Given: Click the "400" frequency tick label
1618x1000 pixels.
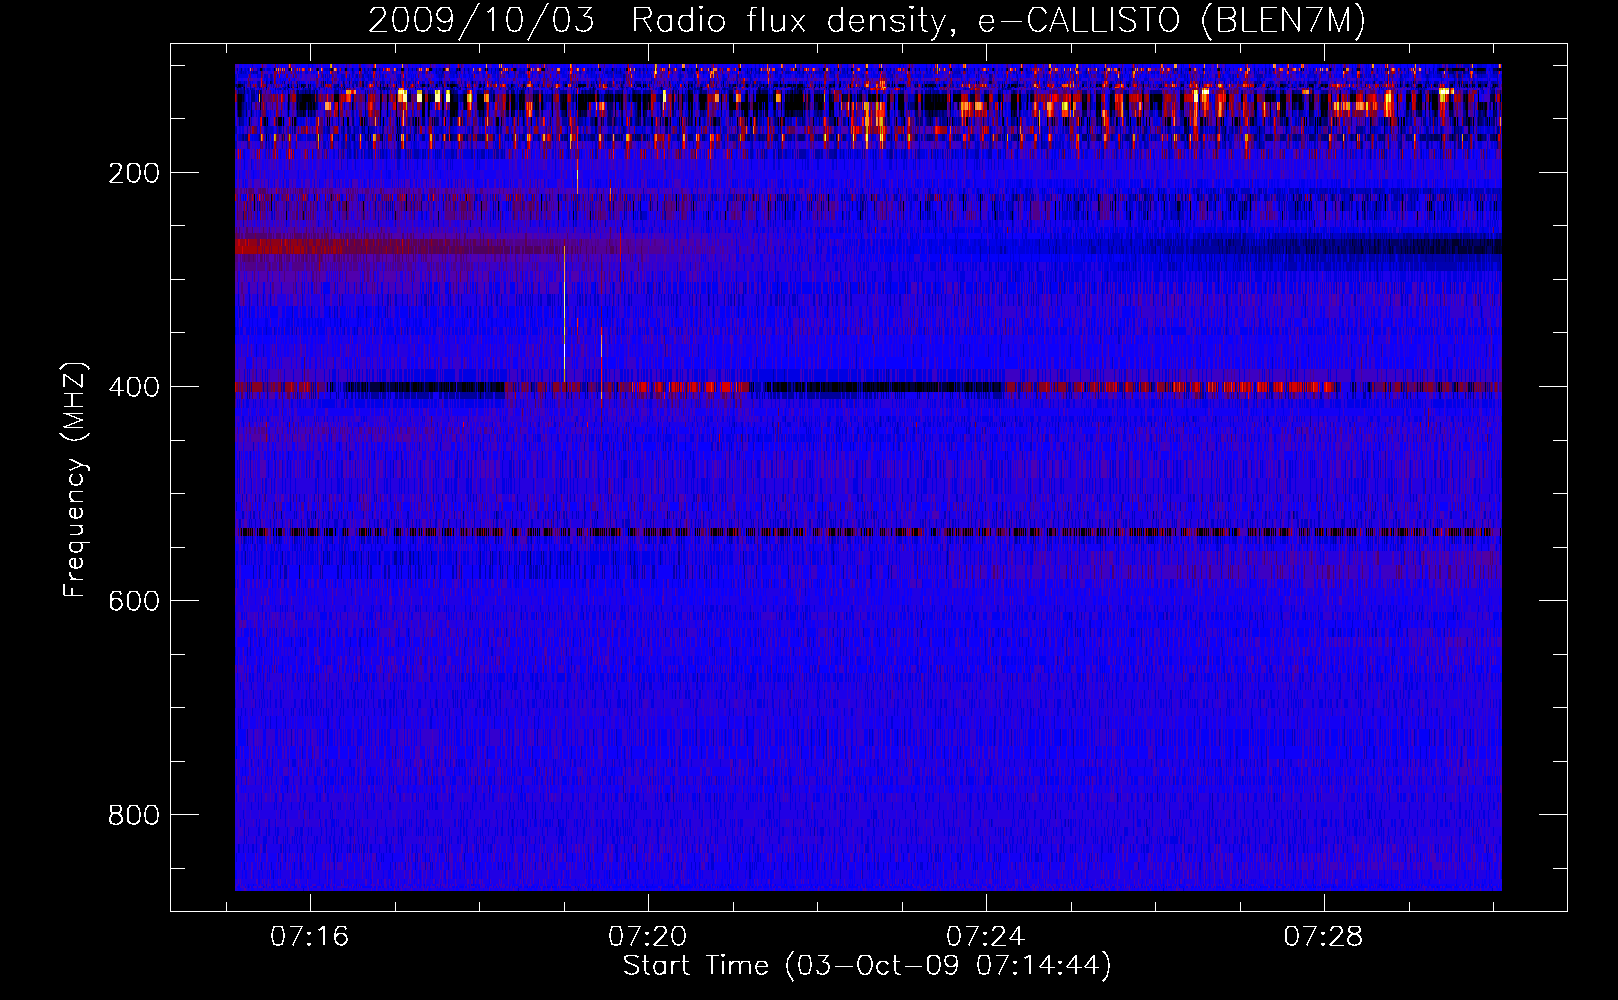Looking at the screenshot, I should pyautogui.click(x=134, y=387).
